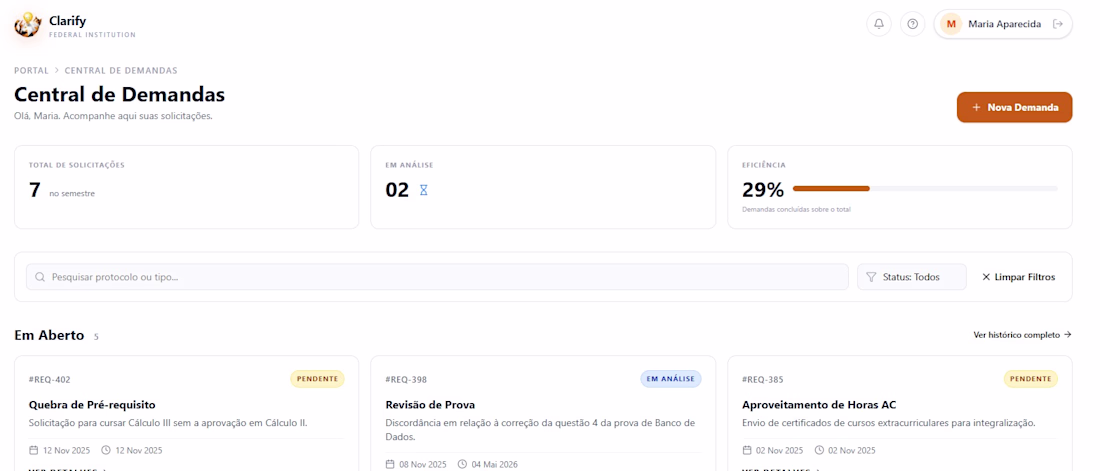Screen dimensions: 1100x471
Task: Click the 08 Nov 2025 date
Action: (423, 465)
